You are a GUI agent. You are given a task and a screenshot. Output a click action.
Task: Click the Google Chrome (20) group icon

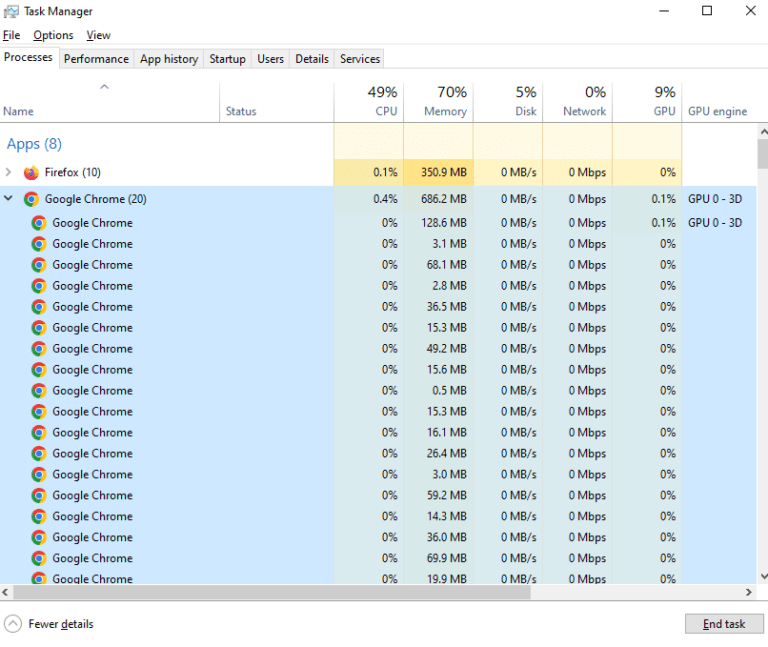pyautogui.click(x=31, y=199)
